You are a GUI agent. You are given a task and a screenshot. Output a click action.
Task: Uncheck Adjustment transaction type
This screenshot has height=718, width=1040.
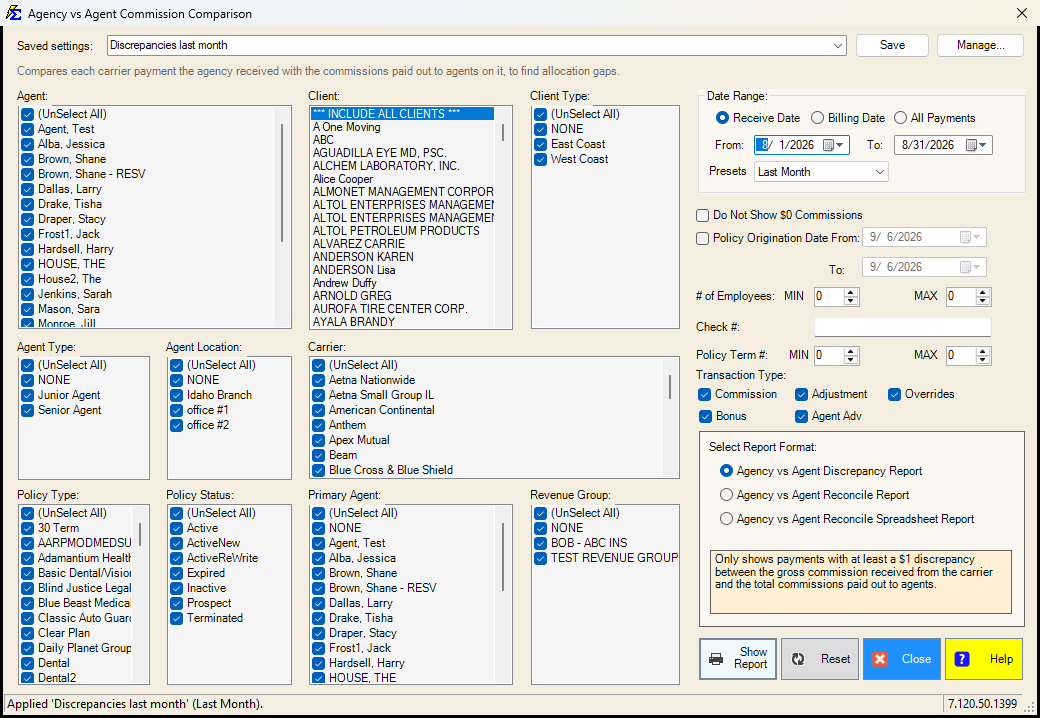801,394
